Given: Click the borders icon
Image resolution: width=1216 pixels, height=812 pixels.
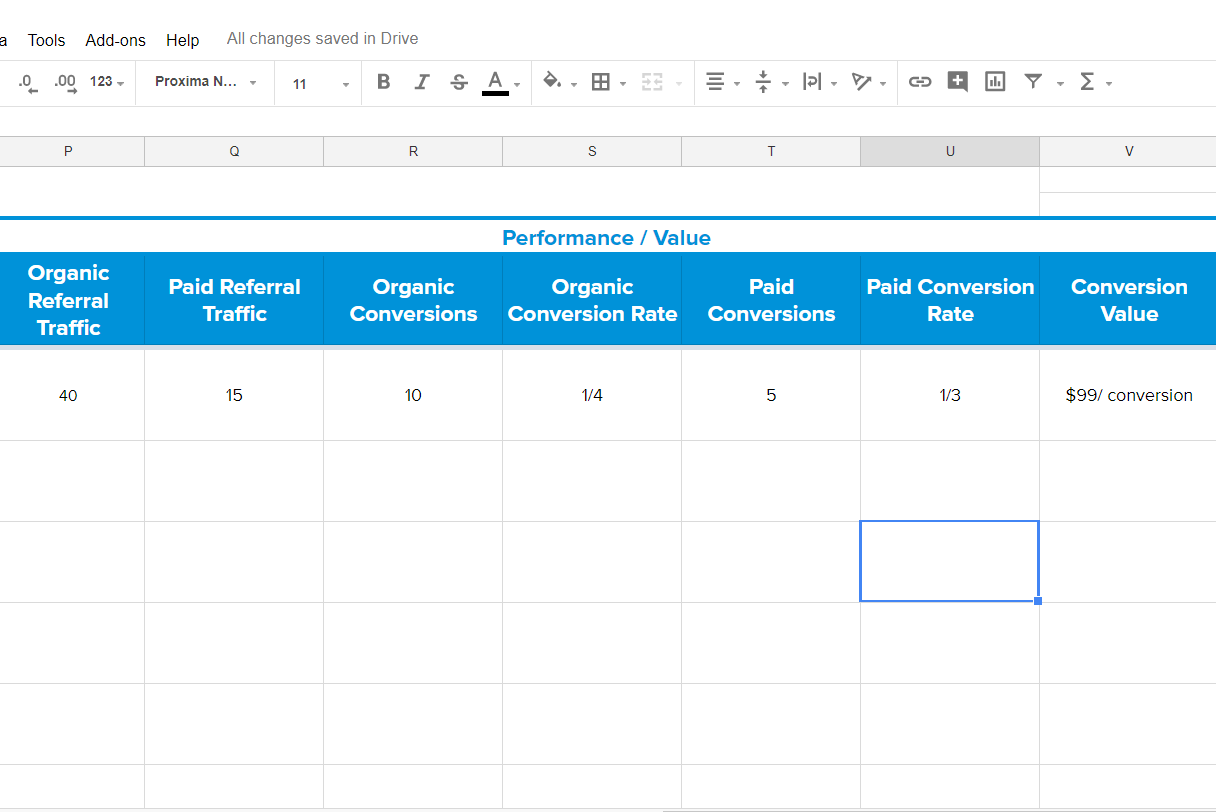Looking at the screenshot, I should point(601,82).
